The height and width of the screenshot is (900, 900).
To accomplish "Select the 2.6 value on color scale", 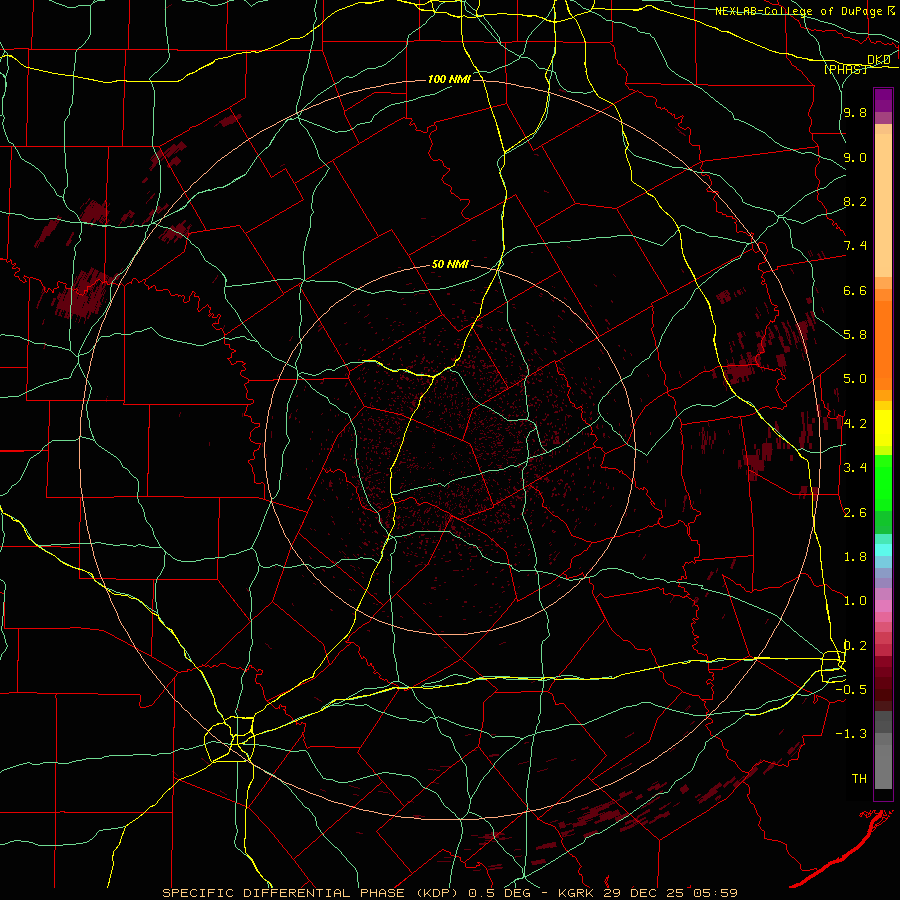I will [x=855, y=513].
